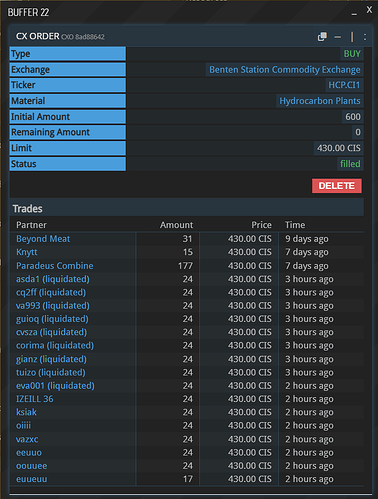Minimize the BUFFER 22 window
378x499 pixels.
(x=354, y=13)
